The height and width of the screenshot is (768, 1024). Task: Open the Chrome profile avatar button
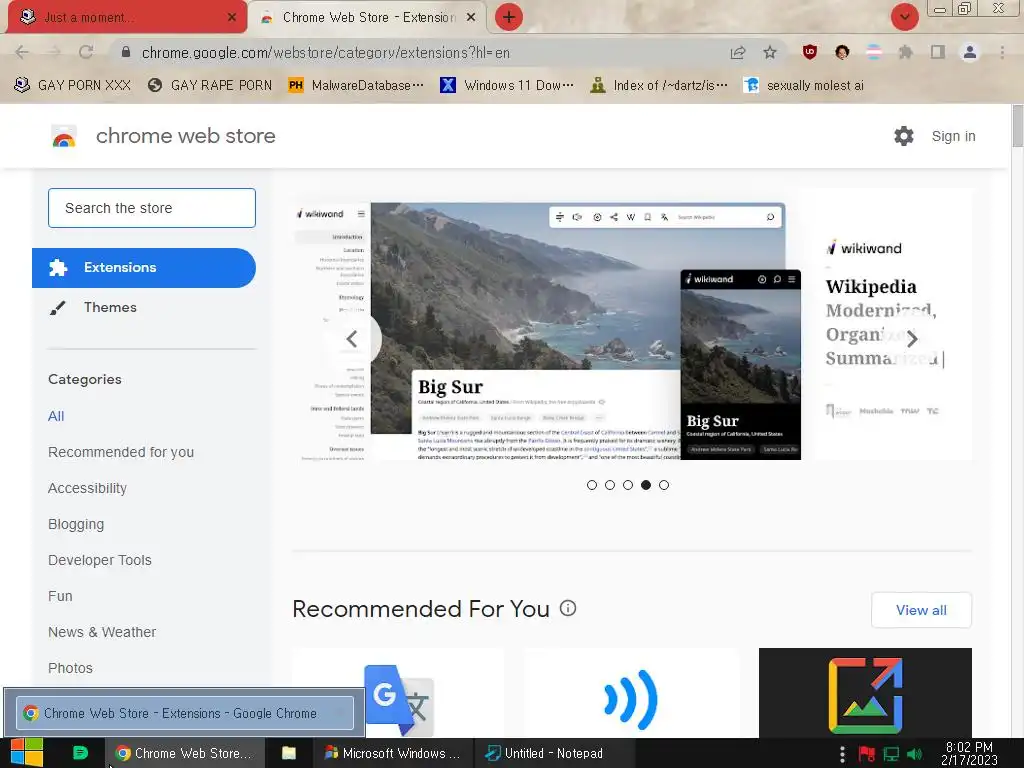click(970, 52)
